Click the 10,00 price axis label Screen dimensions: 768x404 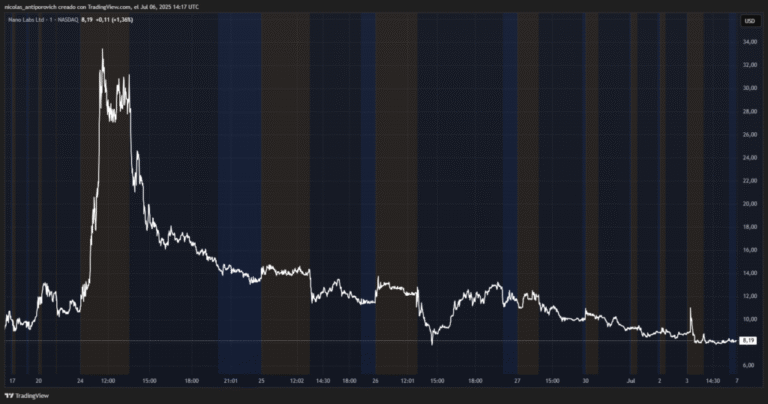click(x=750, y=319)
